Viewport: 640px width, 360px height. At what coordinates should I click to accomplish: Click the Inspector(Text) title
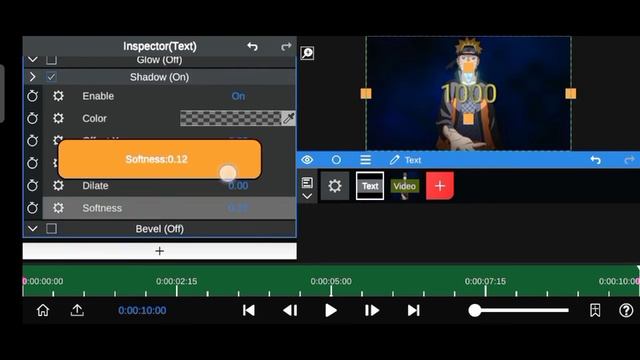click(x=160, y=47)
